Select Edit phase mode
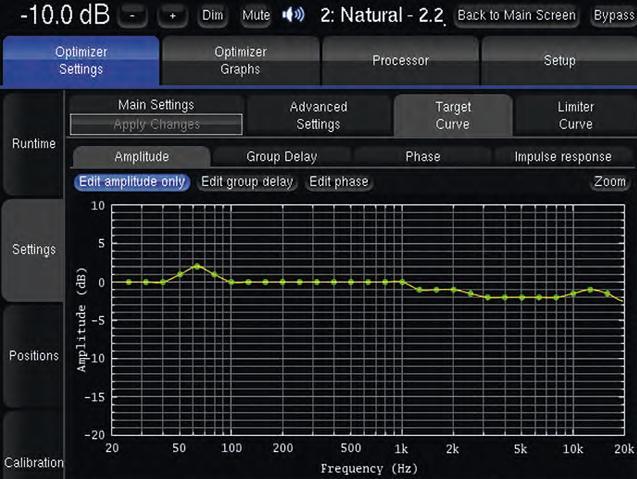Viewport: 637px width, 479px height. tap(339, 182)
